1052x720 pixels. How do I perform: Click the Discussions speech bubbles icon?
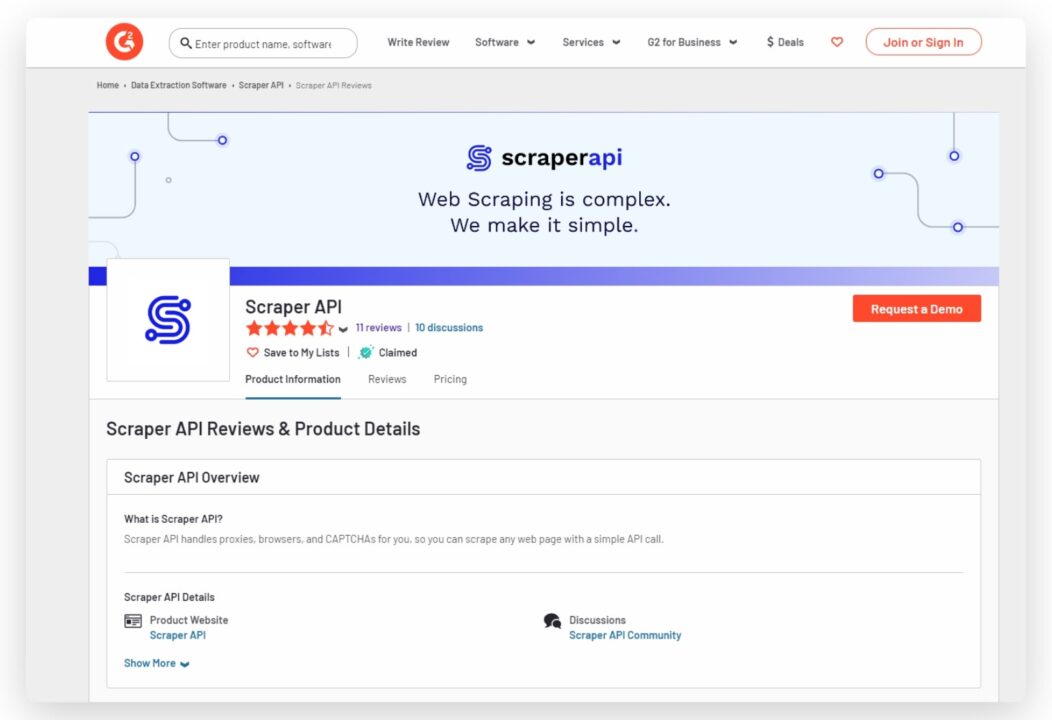tap(552, 621)
